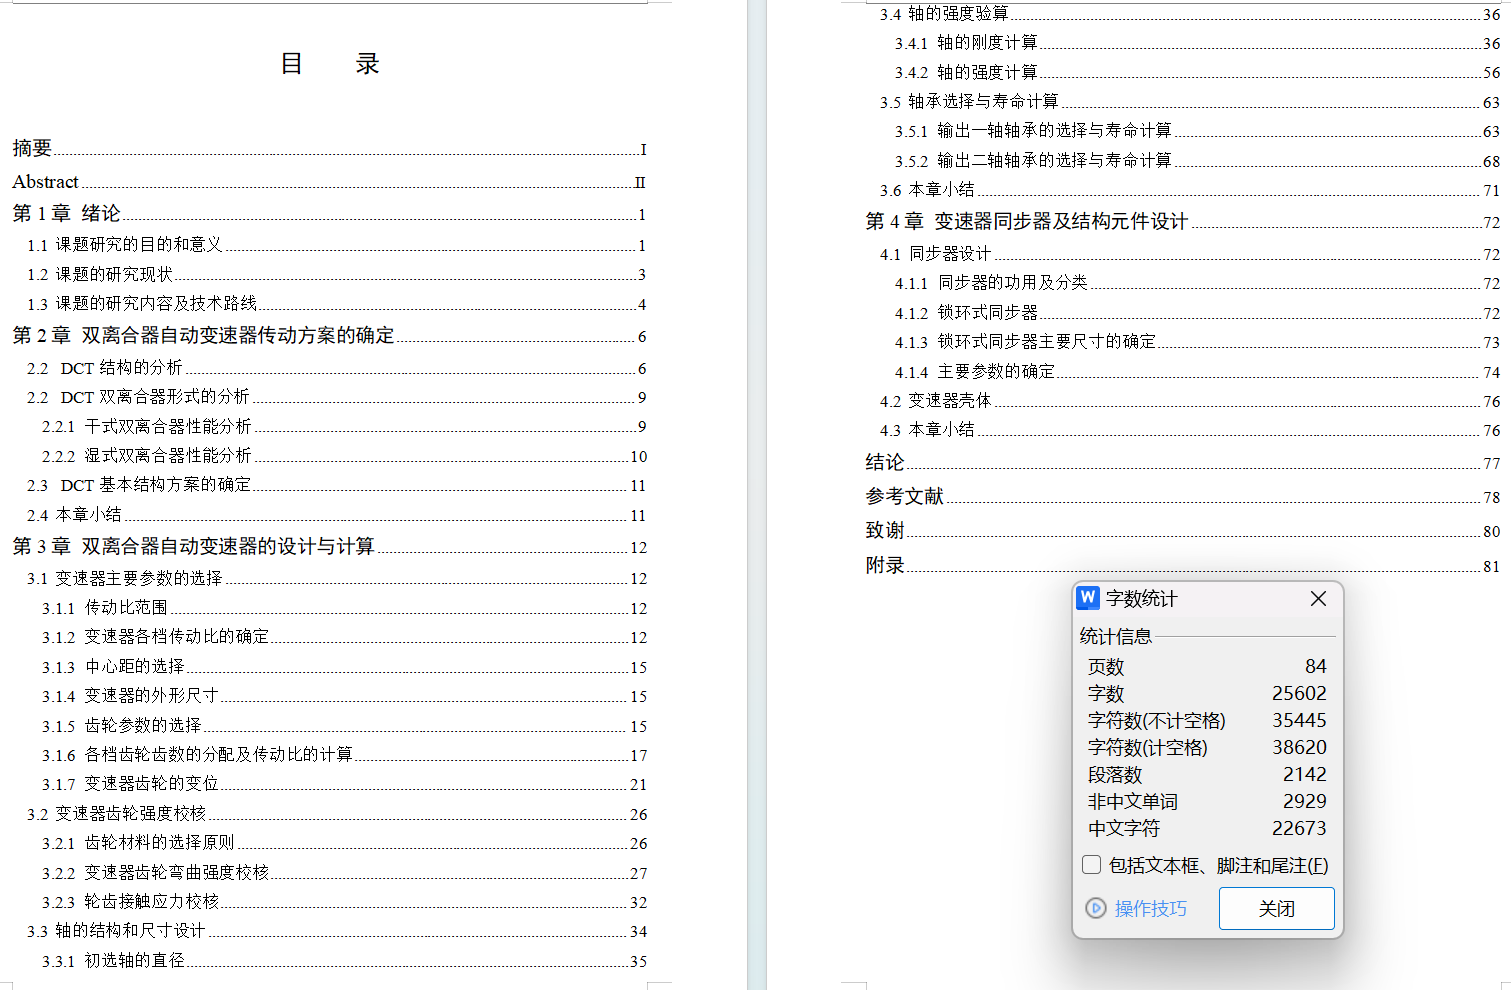The width and height of the screenshot is (1511, 990).
Task: Click entry 3.4 轴的强度验算
Action: point(1190,13)
